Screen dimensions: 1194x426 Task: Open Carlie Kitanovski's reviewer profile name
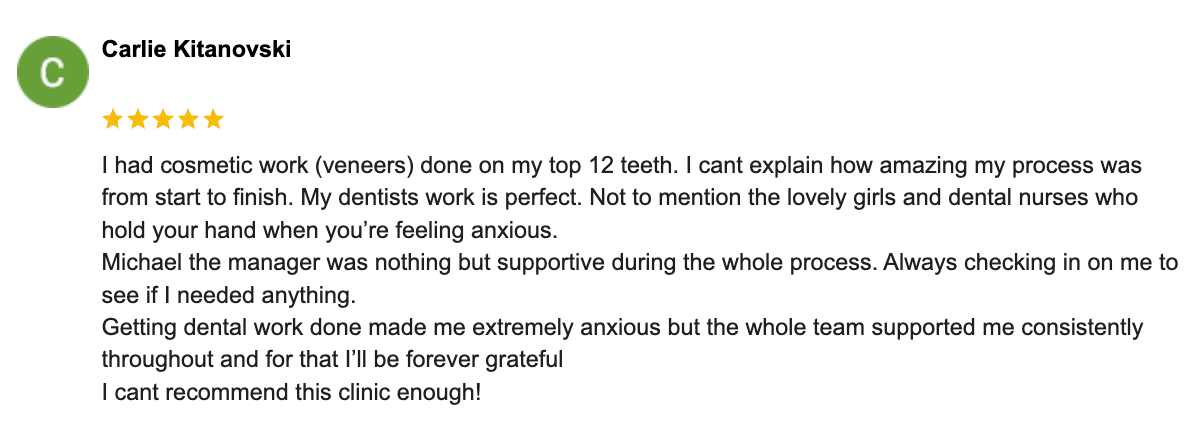[196, 50]
